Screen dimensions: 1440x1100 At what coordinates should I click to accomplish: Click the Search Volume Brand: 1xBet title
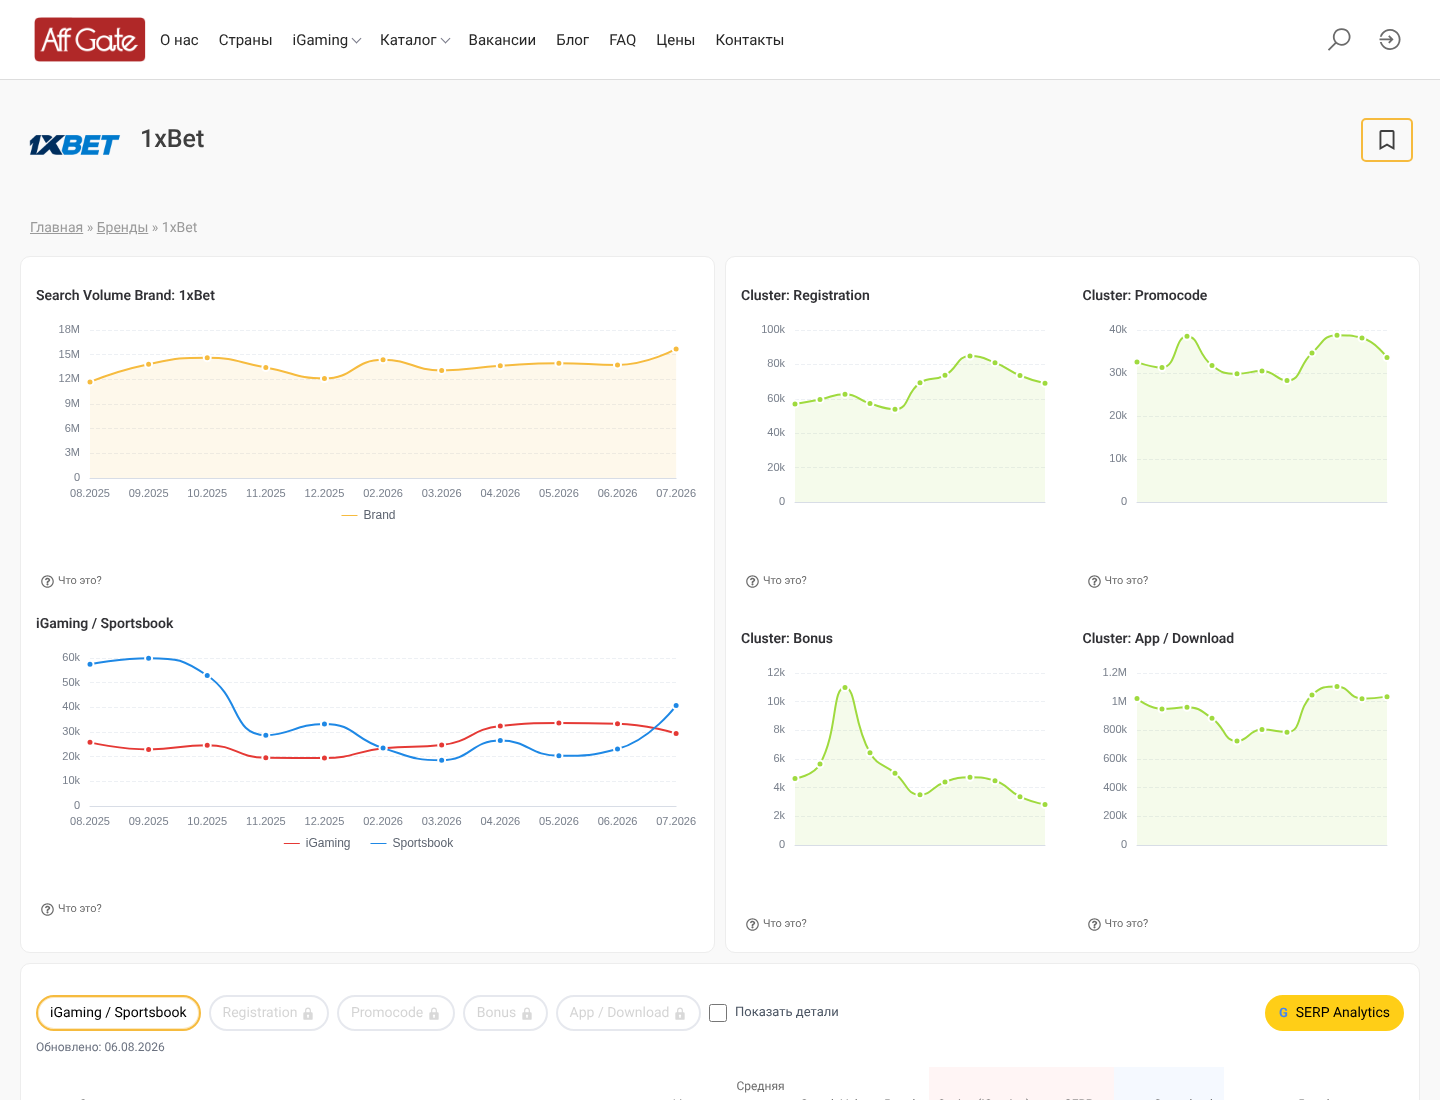[x=126, y=296]
